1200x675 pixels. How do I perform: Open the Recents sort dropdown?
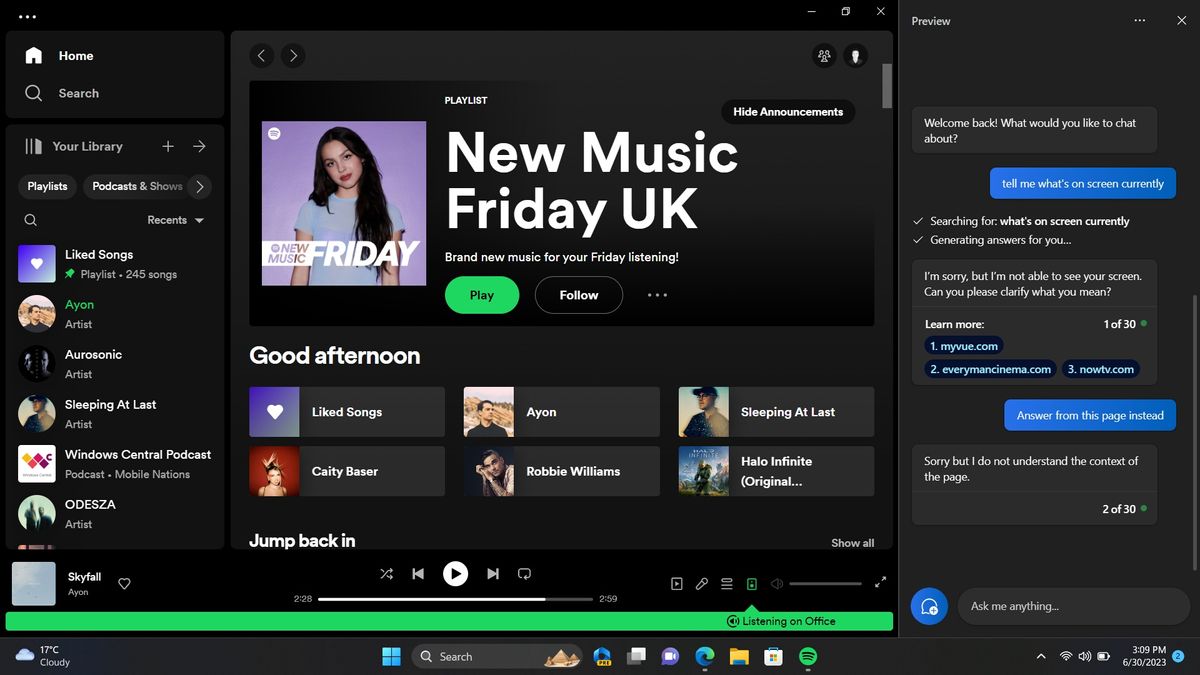(176, 219)
